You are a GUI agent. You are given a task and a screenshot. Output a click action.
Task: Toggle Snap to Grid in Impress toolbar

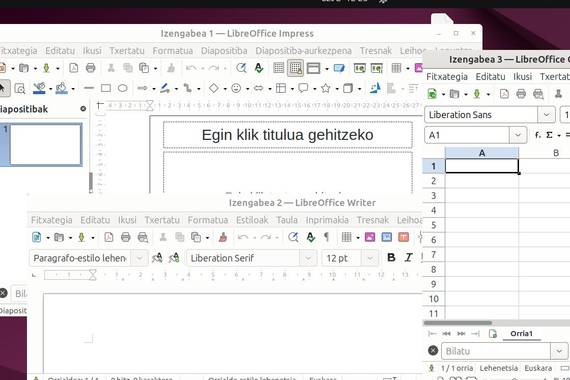pos(296,68)
